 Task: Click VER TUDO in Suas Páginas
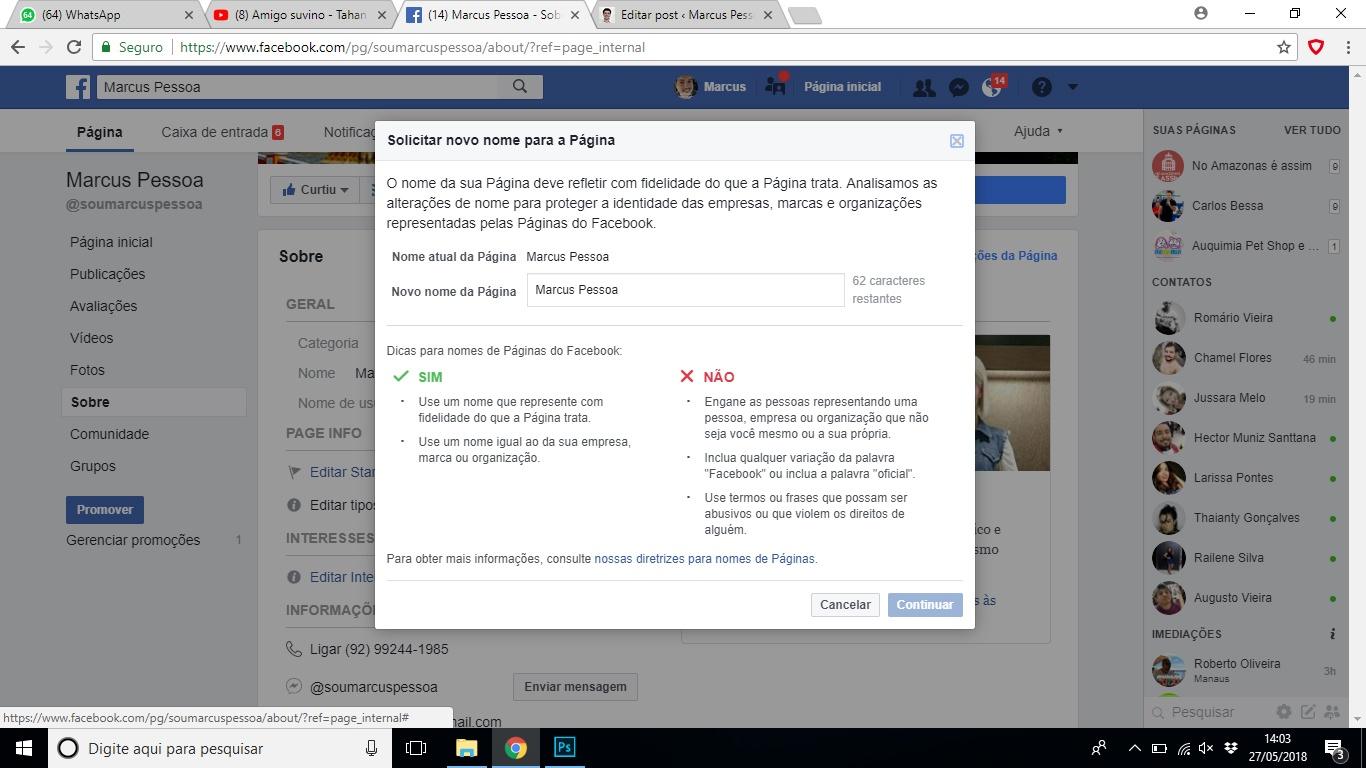pyautogui.click(x=1312, y=130)
